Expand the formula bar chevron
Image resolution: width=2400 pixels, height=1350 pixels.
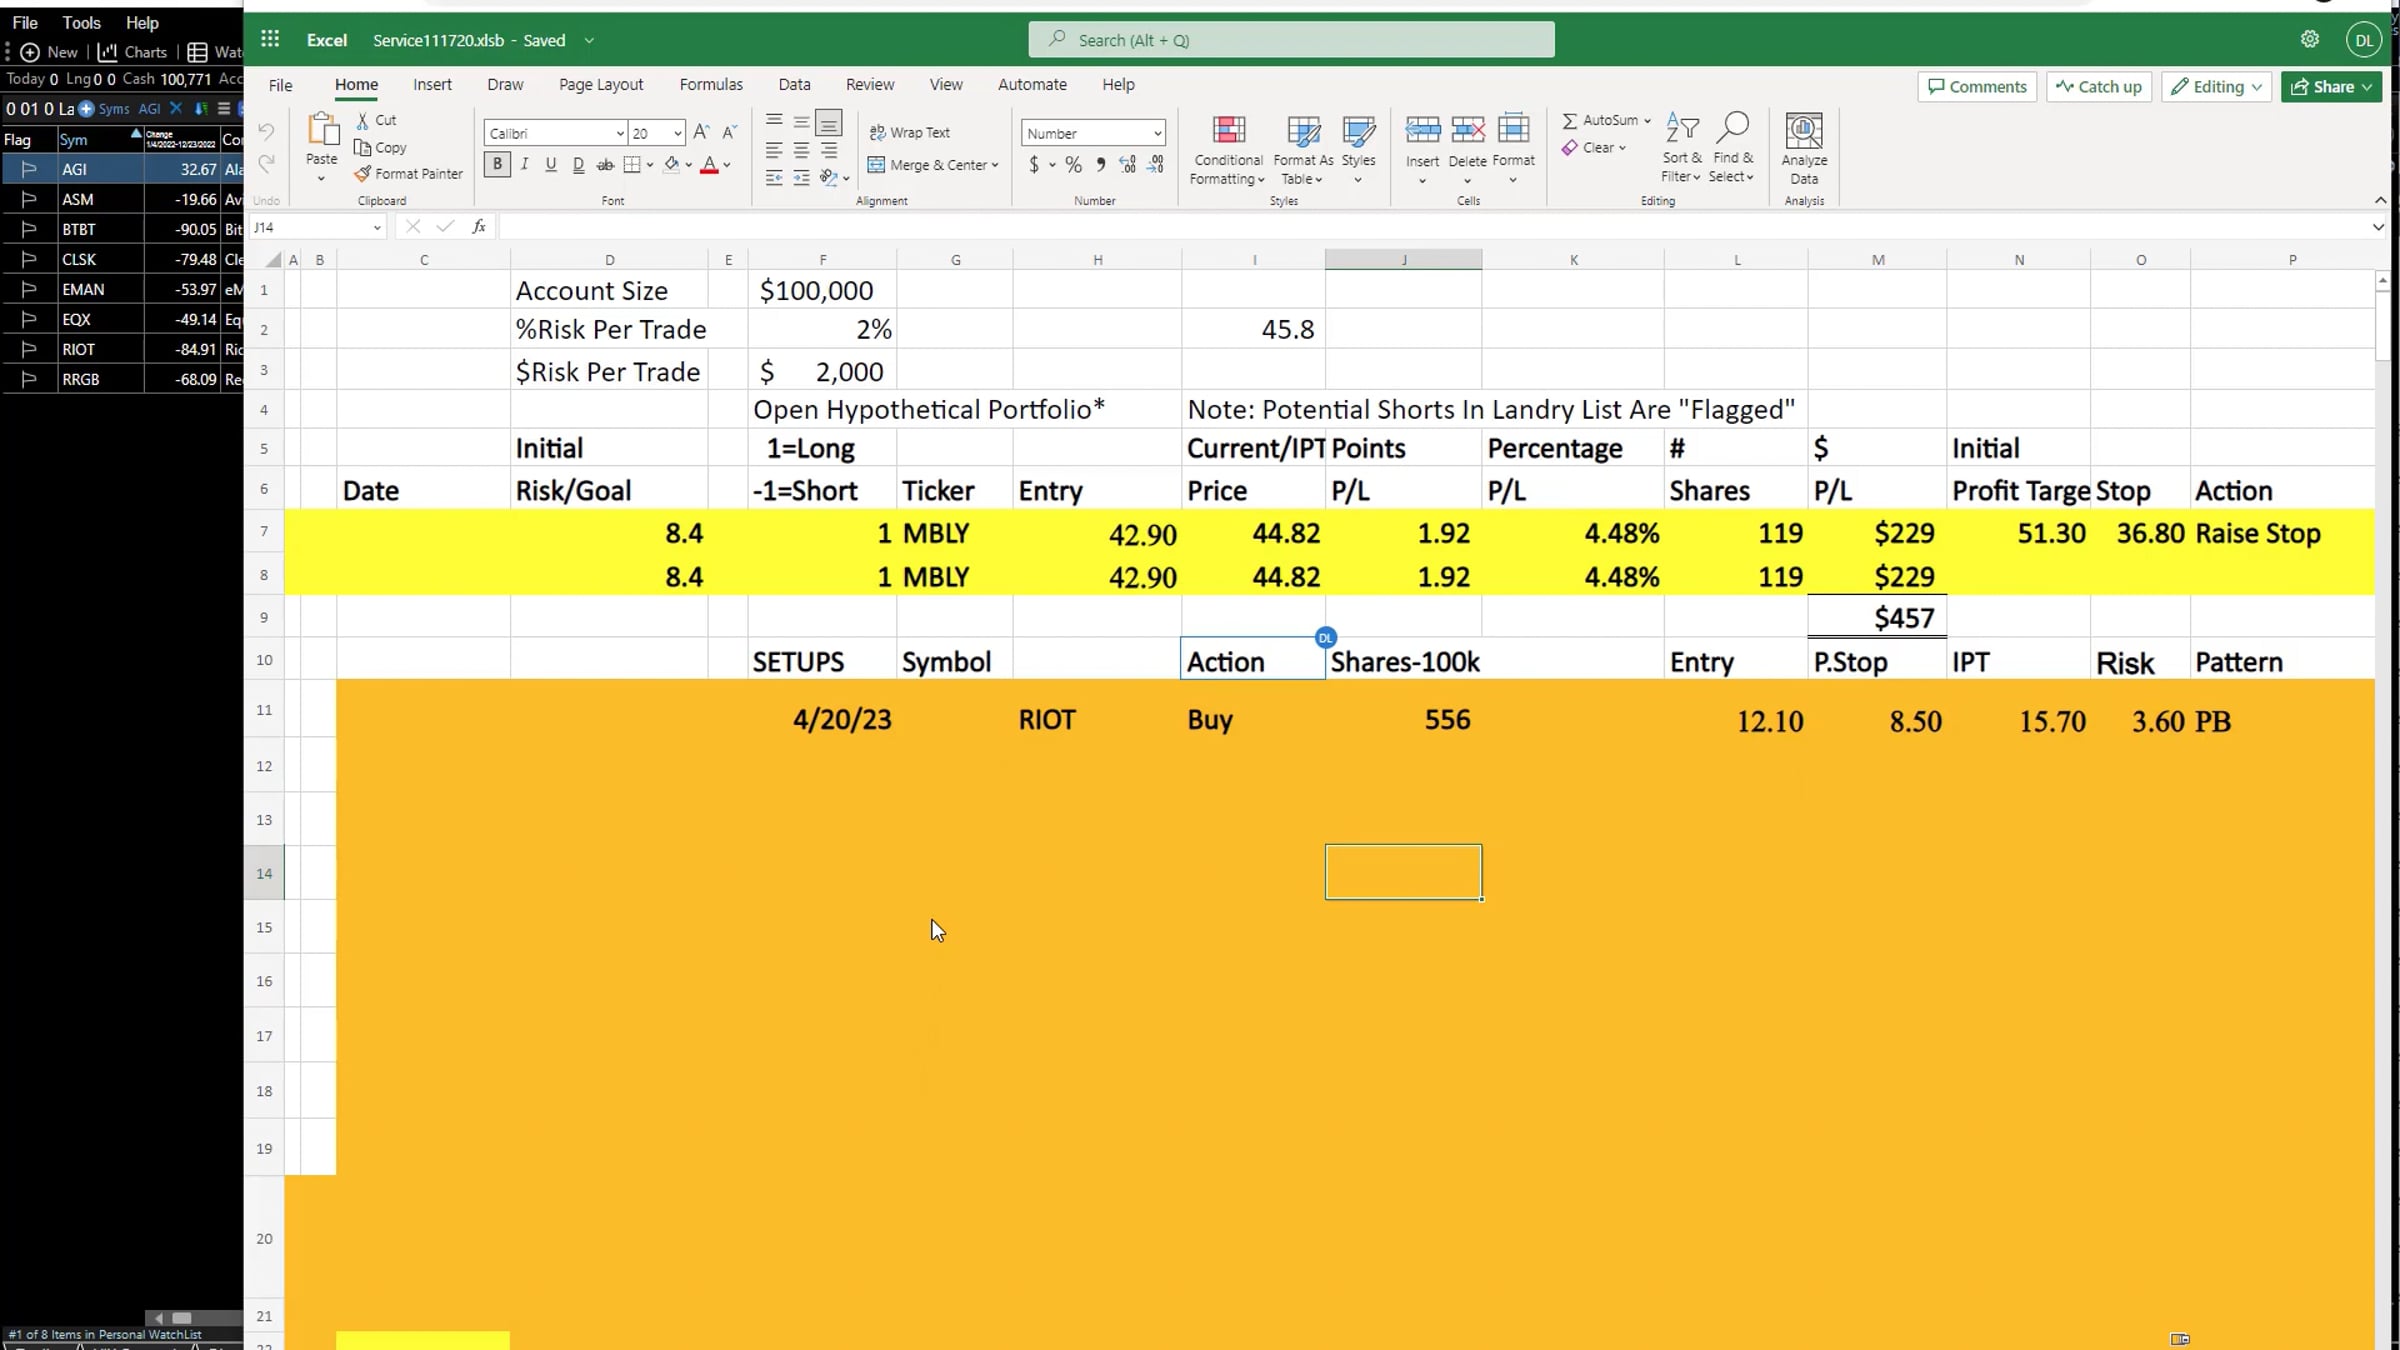click(2378, 227)
